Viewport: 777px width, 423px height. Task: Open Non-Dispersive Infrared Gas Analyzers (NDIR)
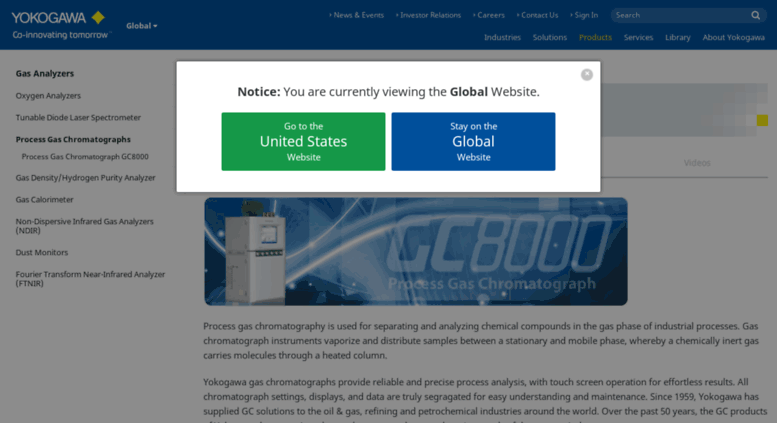point(85,226)
